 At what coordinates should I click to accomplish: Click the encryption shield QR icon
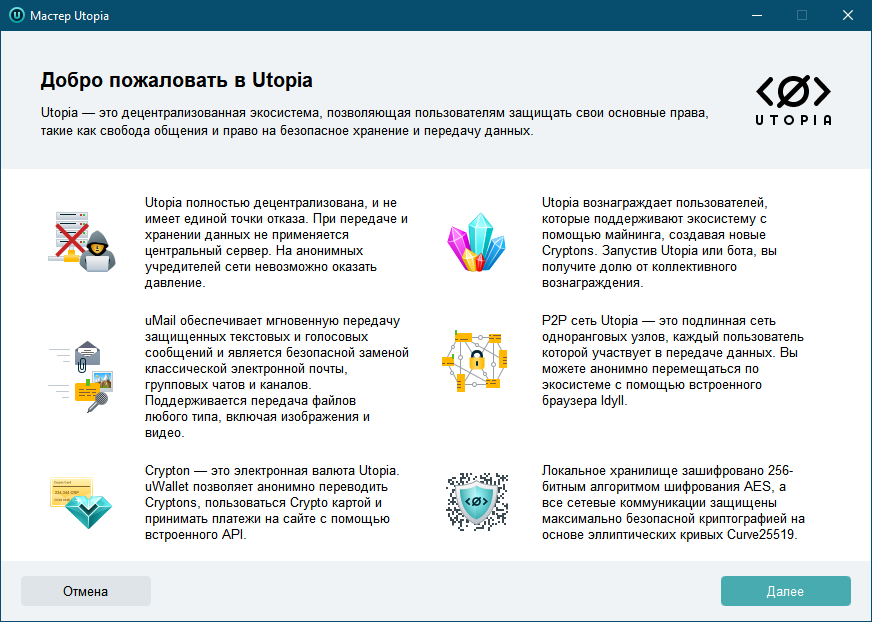pyautogui.click(x=477, y=501)
